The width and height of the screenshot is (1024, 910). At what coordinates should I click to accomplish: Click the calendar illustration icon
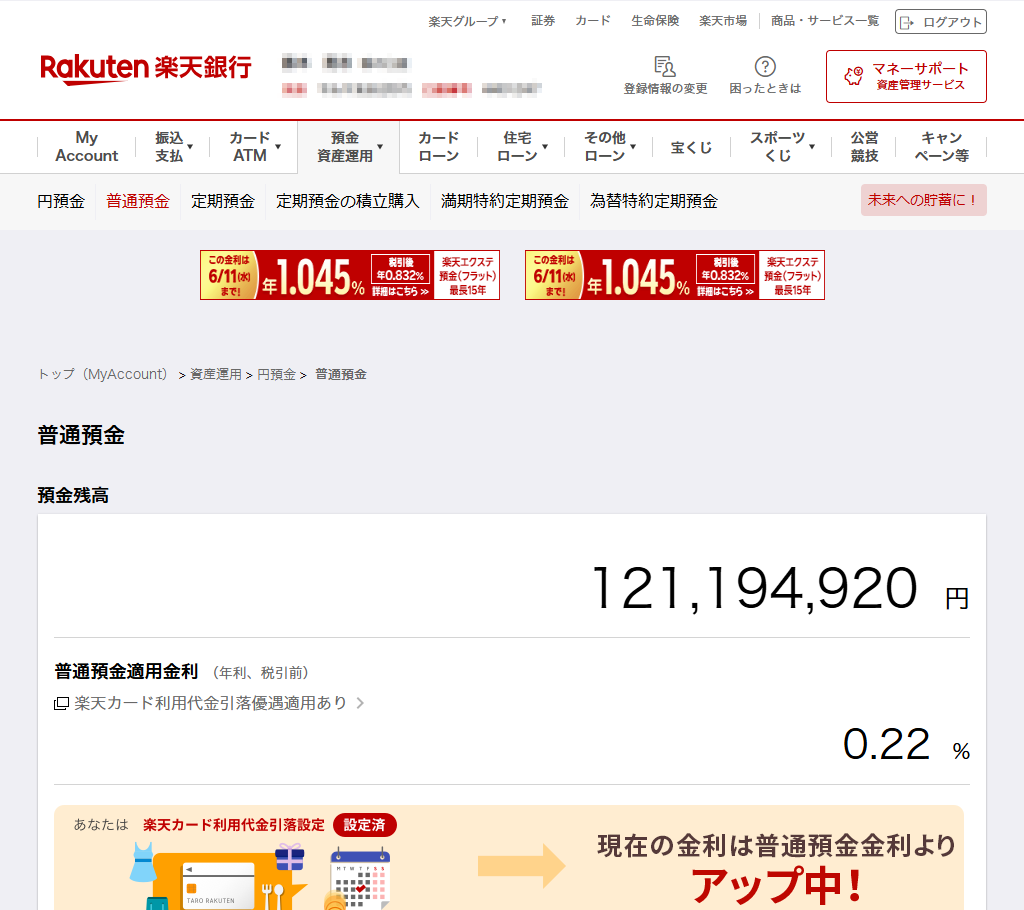(x=360, y=877)
